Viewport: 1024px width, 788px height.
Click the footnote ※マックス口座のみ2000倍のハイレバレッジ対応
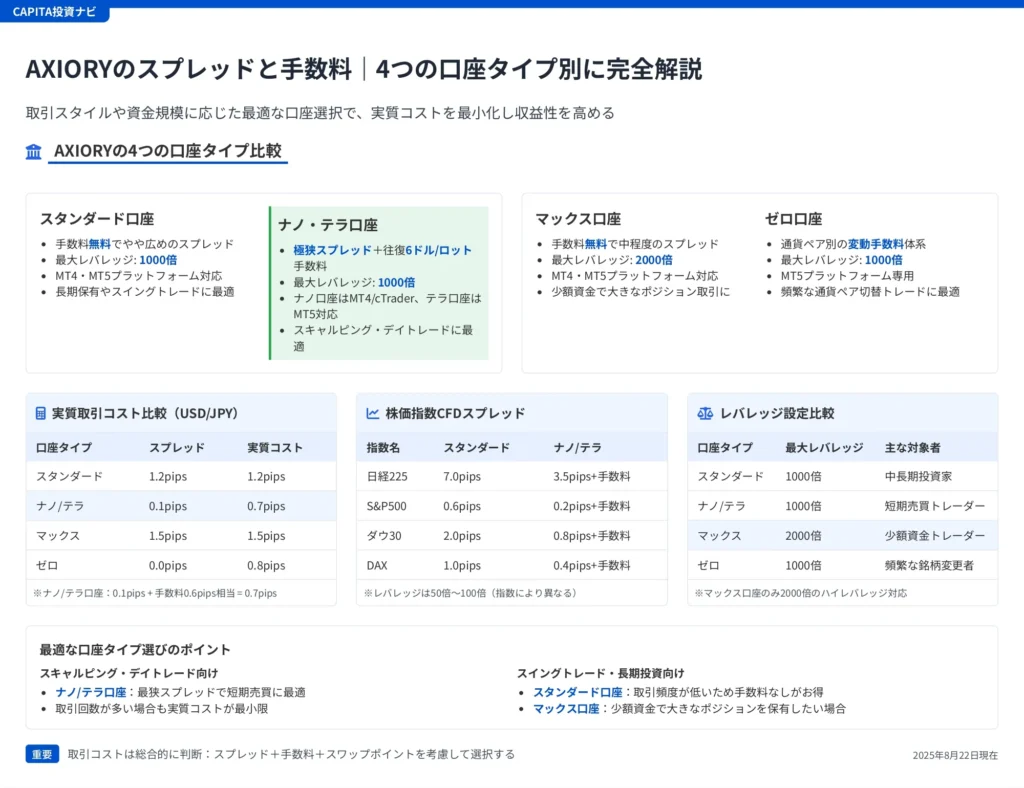tap(801, 593)
